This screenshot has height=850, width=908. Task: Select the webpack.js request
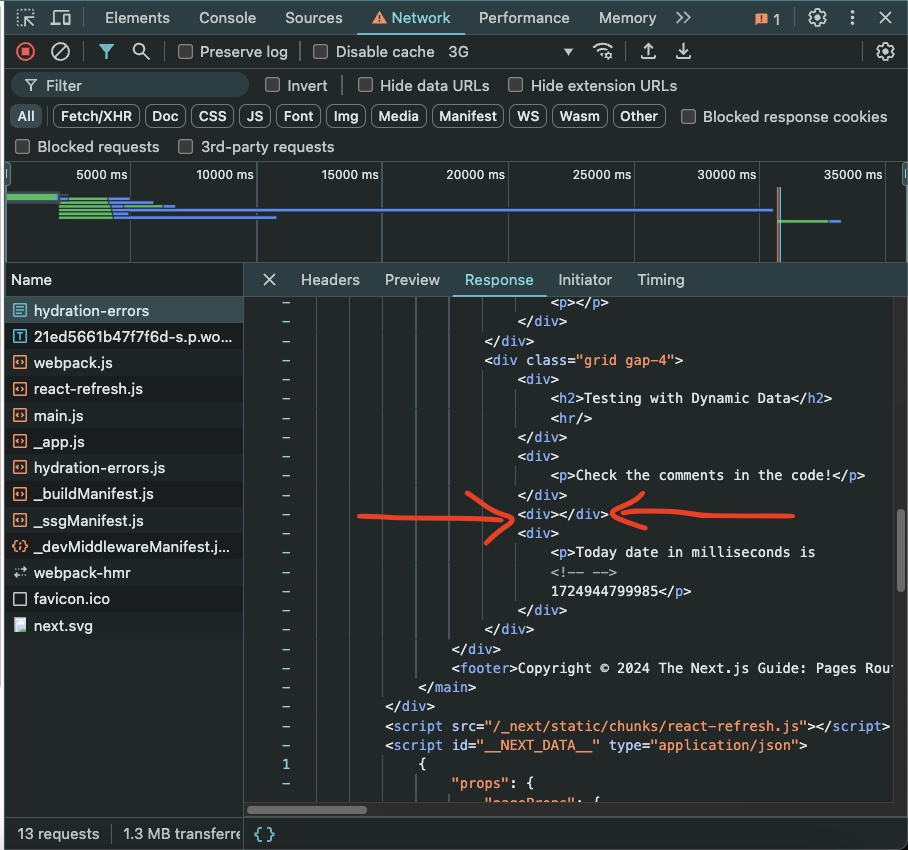pos(73,363)
